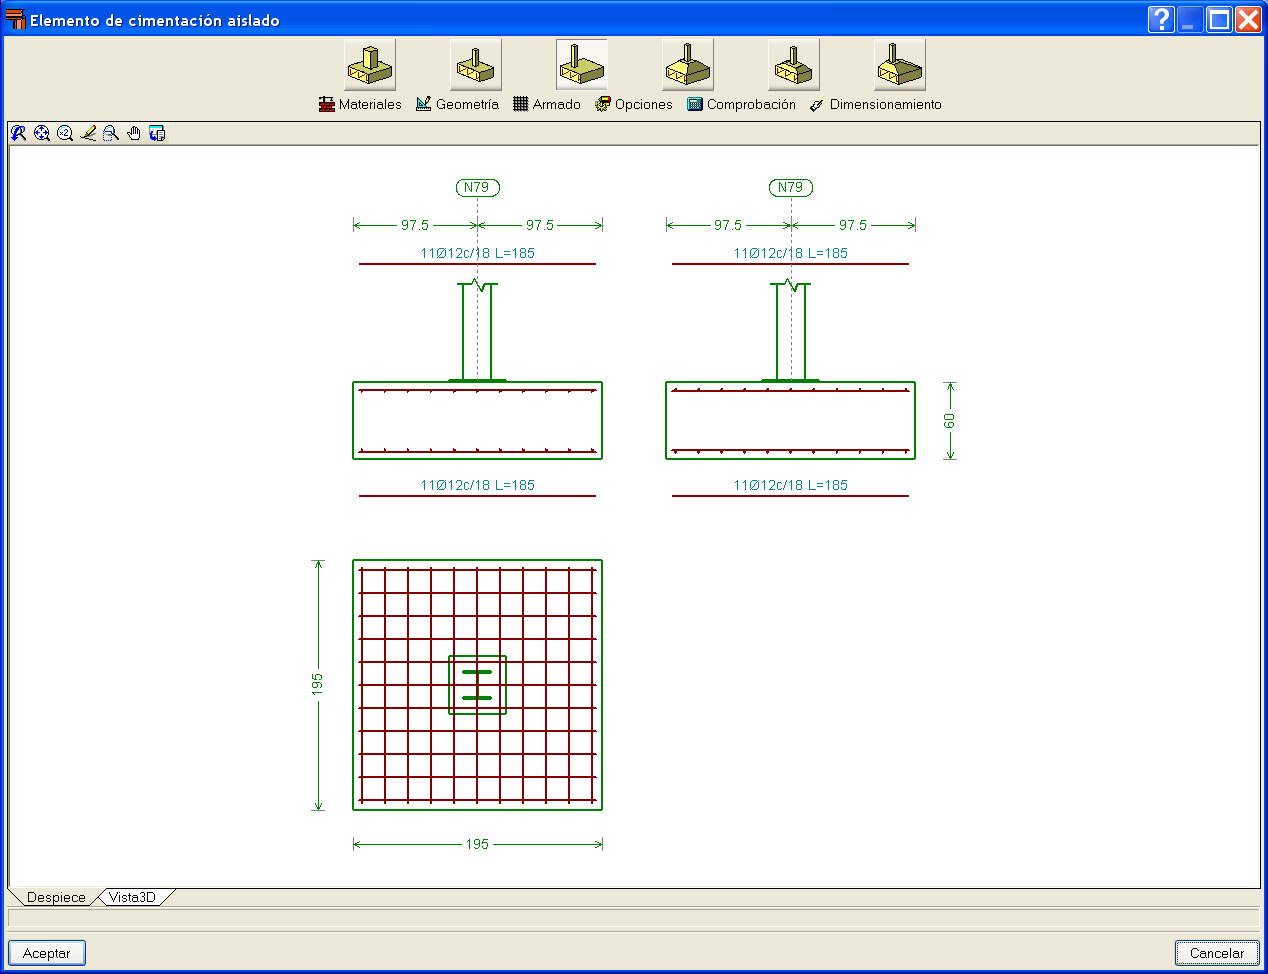Choose the wide sloped footing type icon
The image size is (1268, 974).
pos(900,65)
